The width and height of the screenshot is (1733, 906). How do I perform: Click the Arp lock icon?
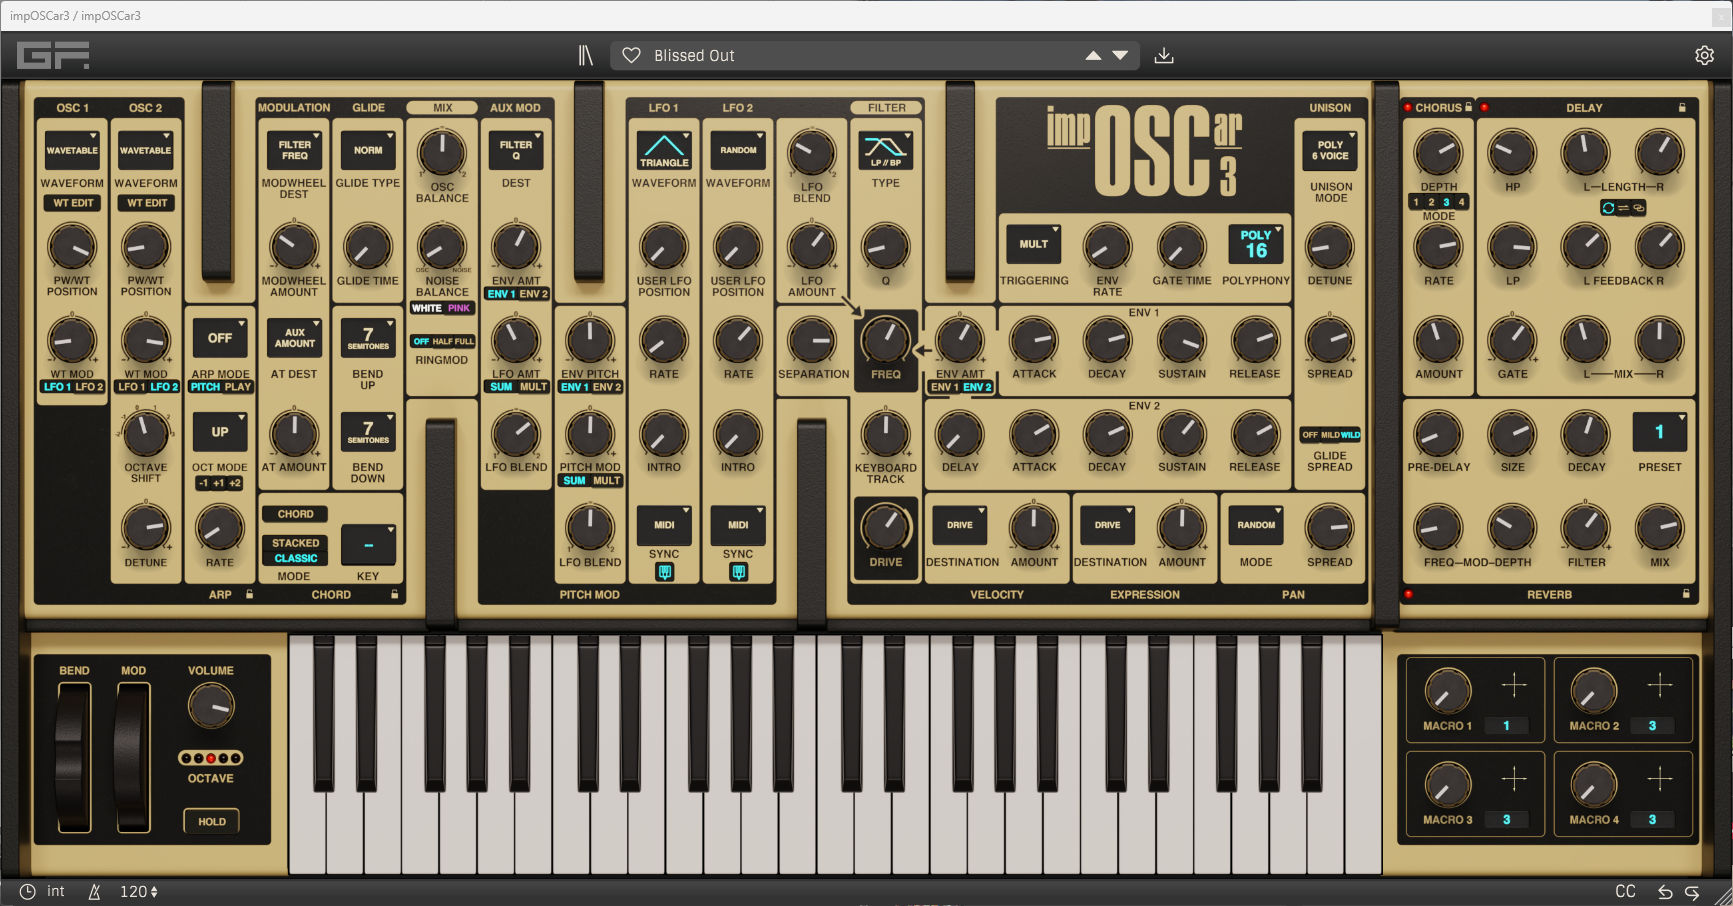(x=250, y=594)
